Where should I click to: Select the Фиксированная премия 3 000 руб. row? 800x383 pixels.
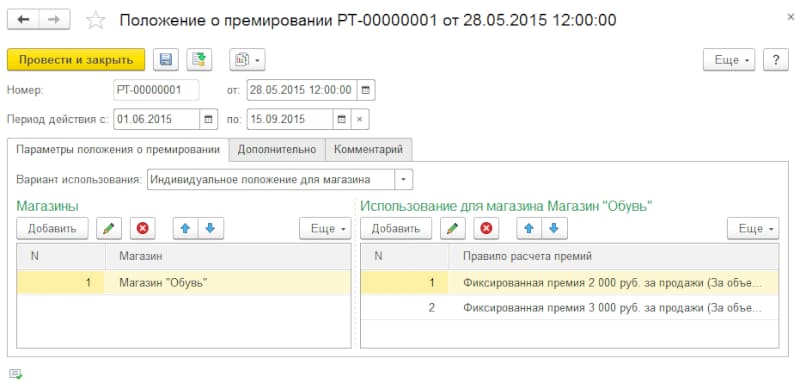click(570, 308)
